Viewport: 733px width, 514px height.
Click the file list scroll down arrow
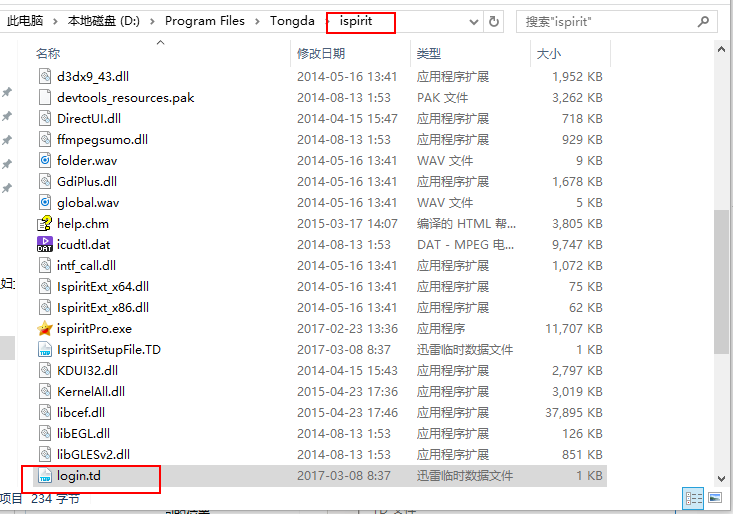click(721, 479)
